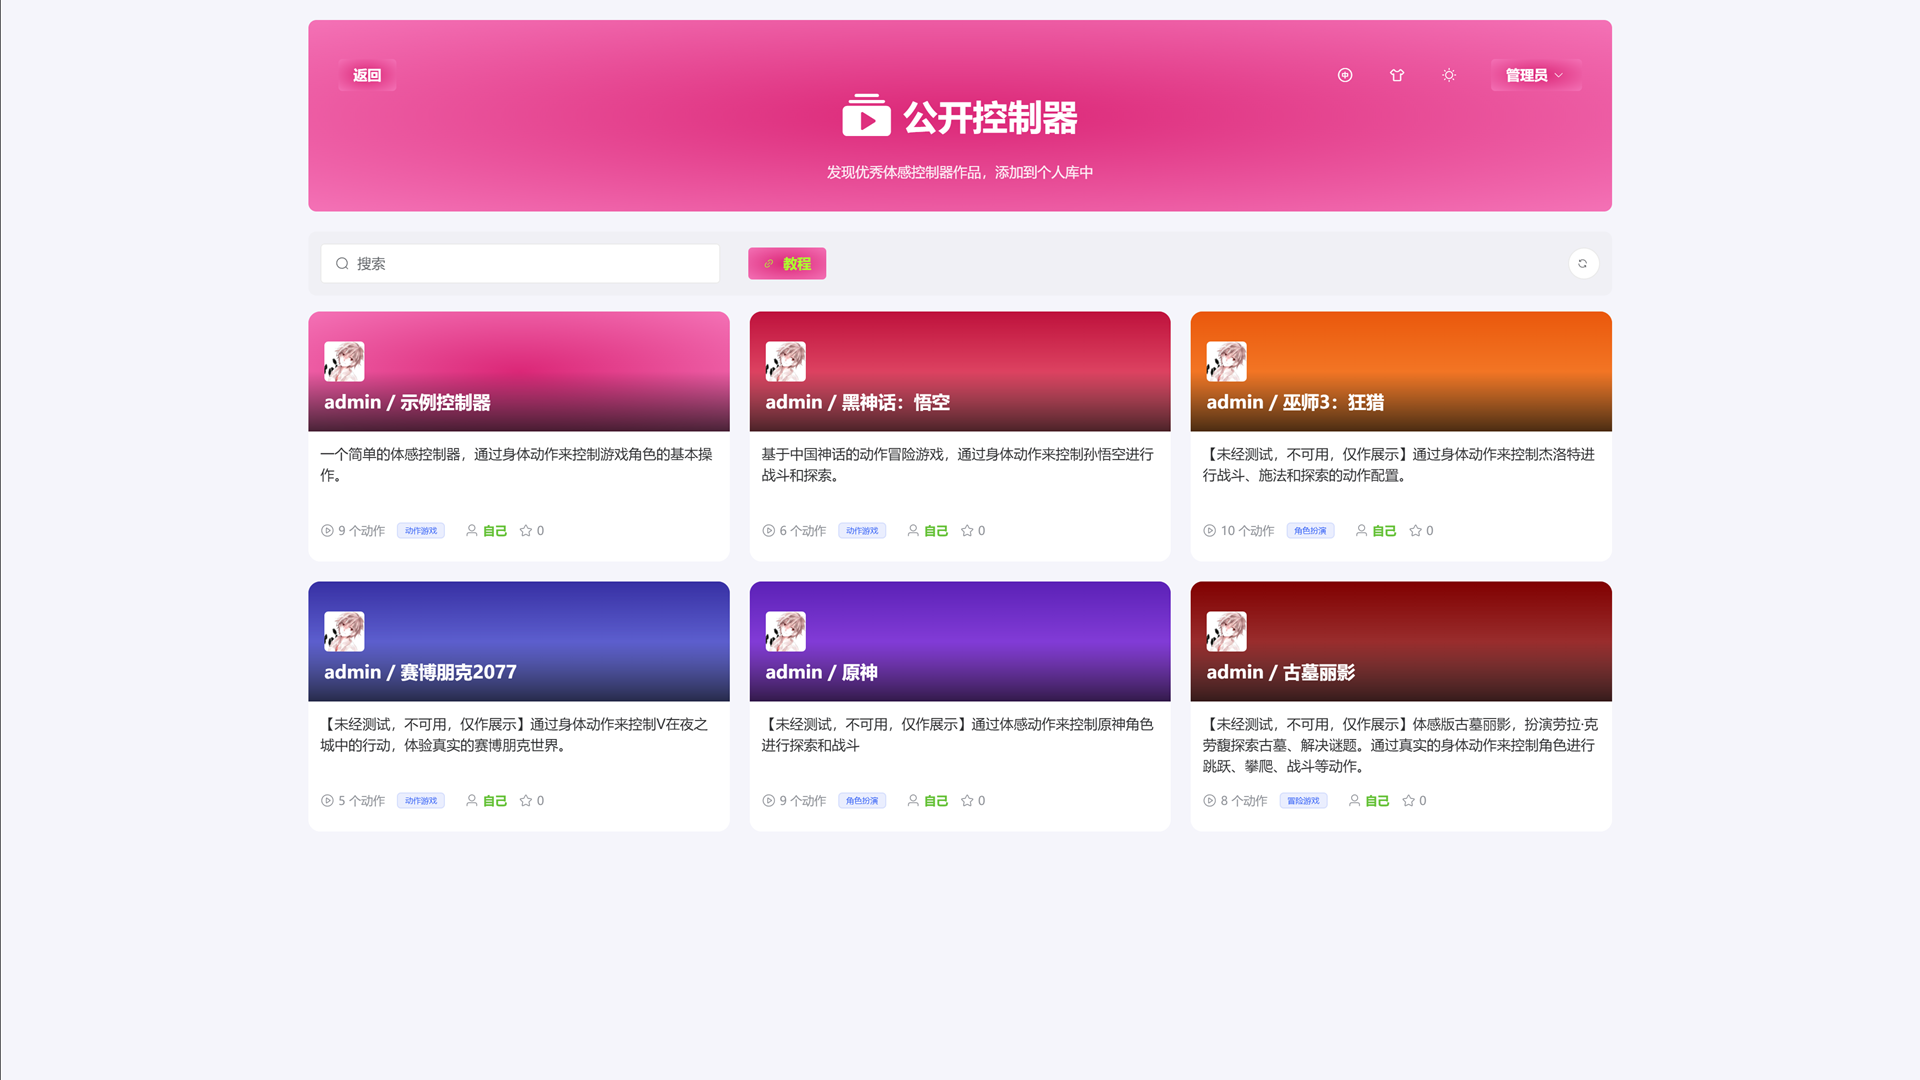The height and width of the screenshot is (1080, 1920).
Task: Open the theme/skin shirt icon
Action: [1397, 75]
